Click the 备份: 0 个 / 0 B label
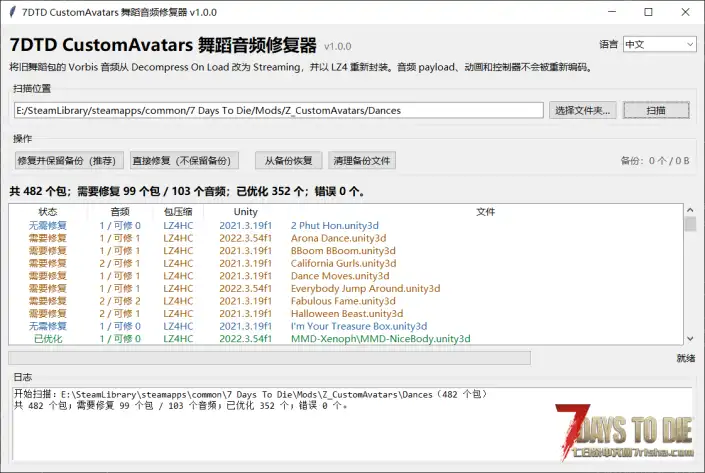 click(x=655, y=161)
